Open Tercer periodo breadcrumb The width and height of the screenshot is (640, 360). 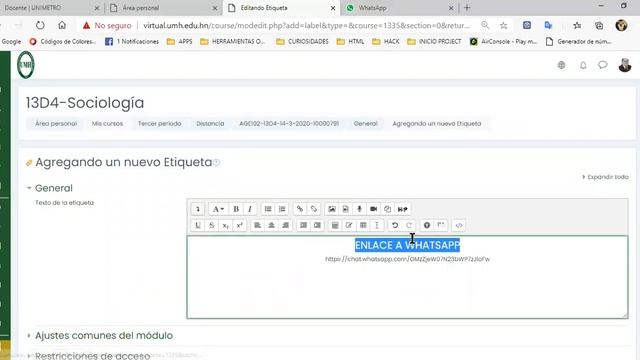tap(160, 123)
